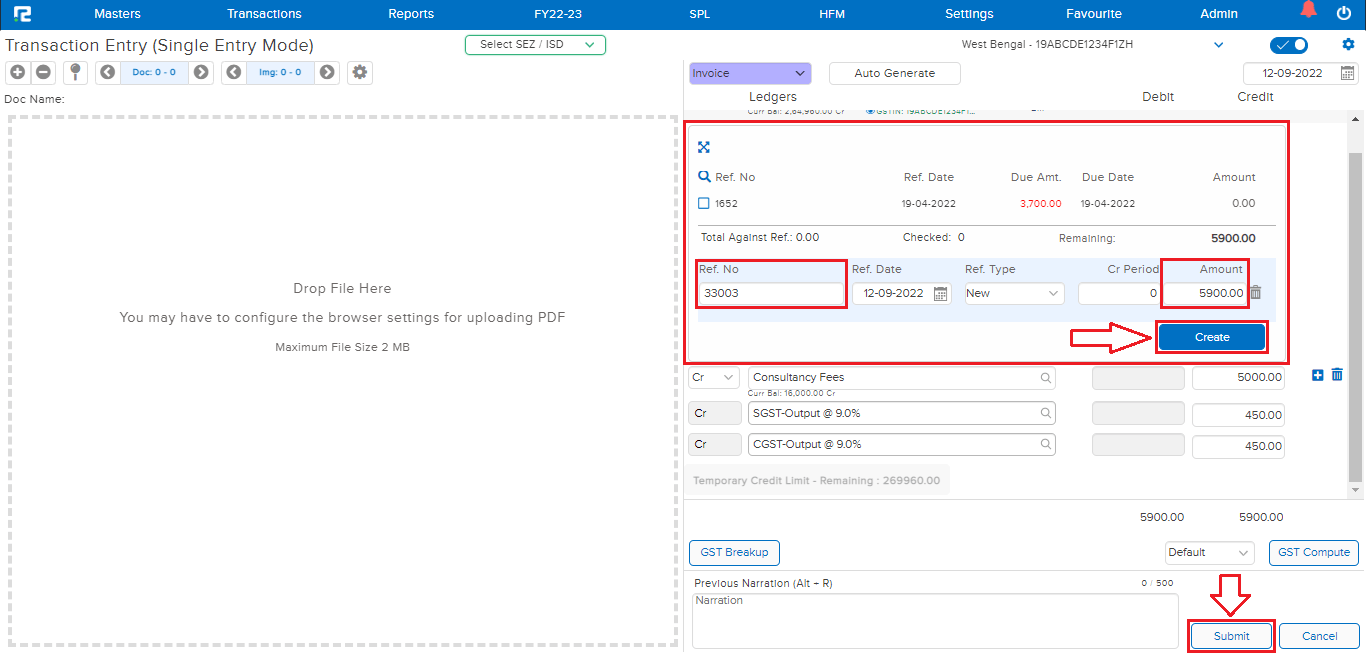Click the pin document icon

point(74,72)
